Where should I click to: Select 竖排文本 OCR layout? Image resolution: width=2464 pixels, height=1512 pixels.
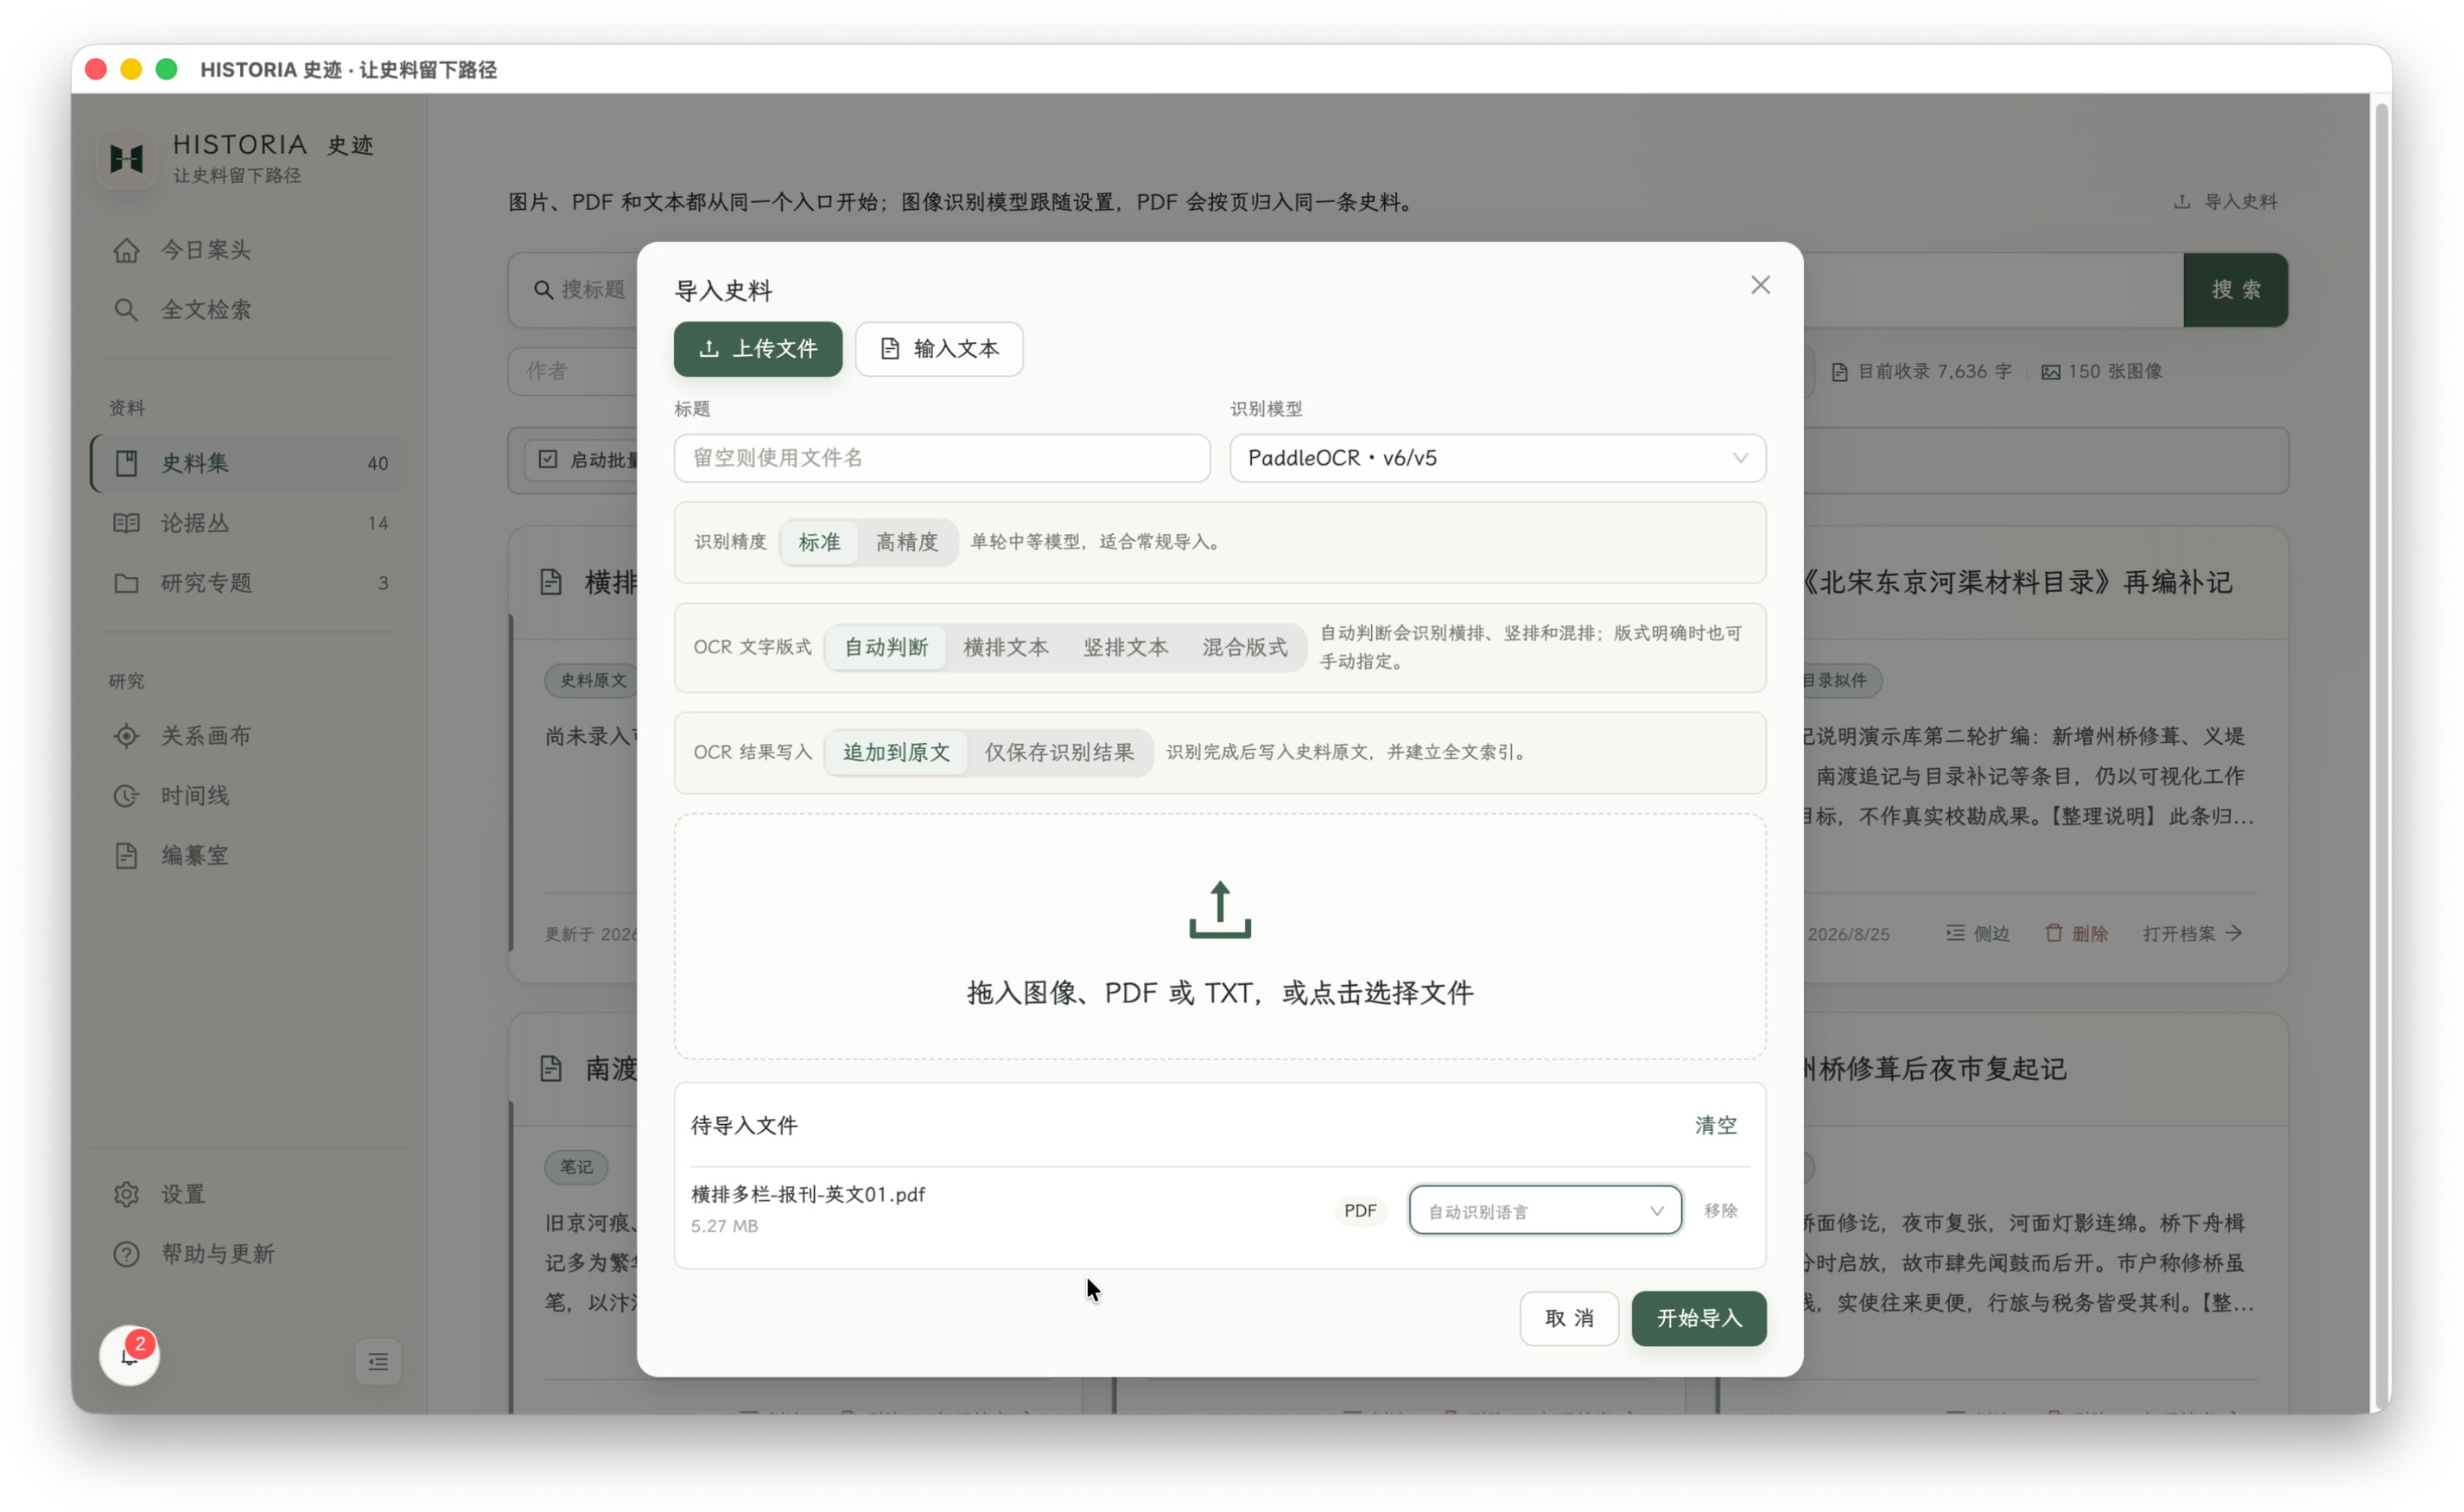[1125, 647]
